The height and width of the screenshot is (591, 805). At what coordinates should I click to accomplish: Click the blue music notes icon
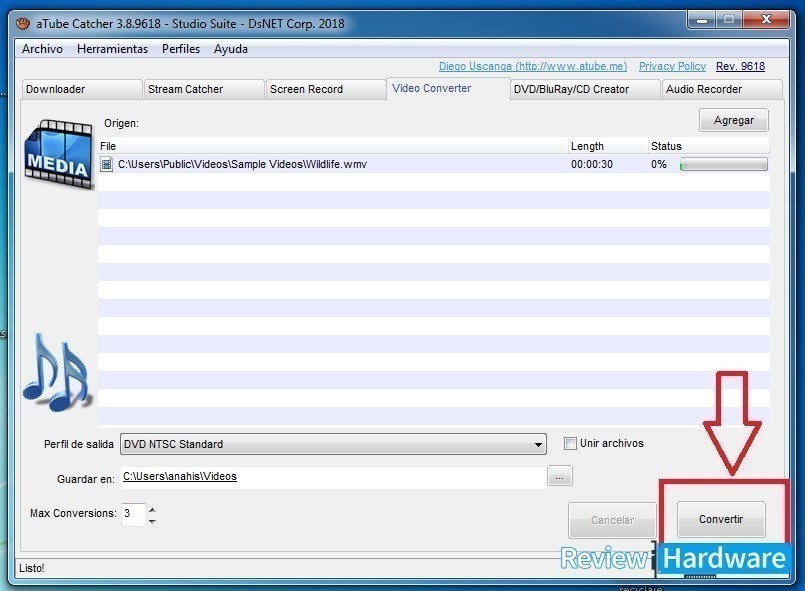tap(57, 372)
